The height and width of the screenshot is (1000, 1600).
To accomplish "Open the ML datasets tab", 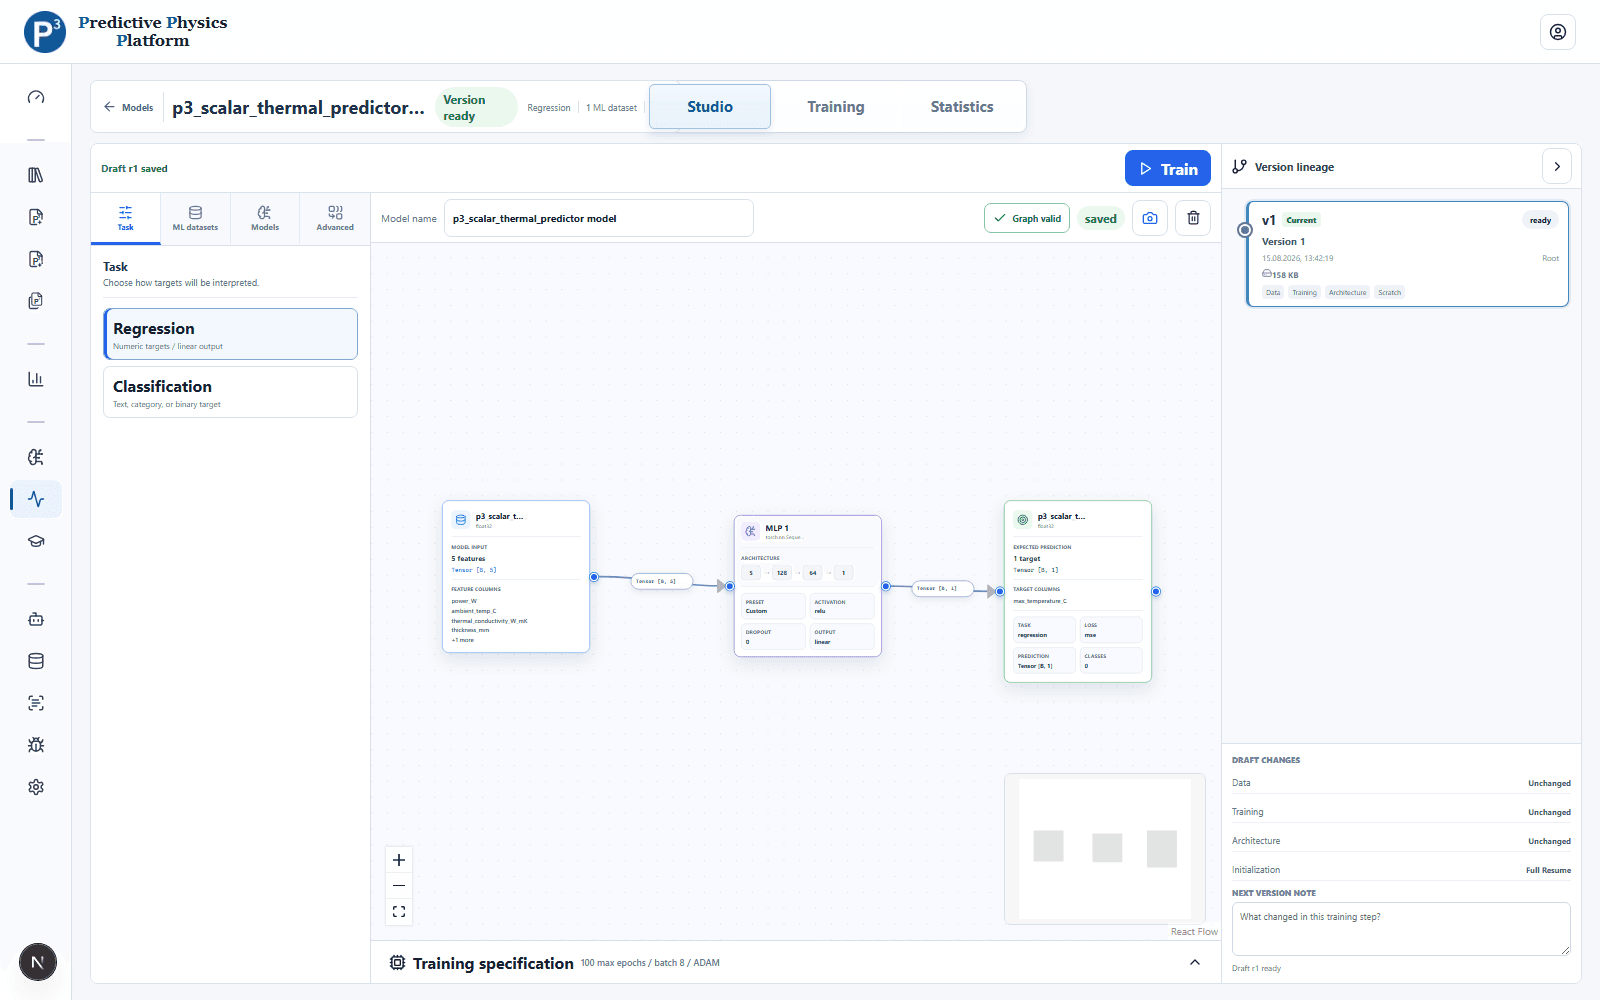I will point(195,218).
